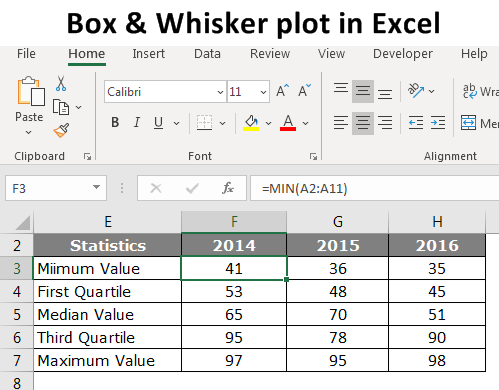The width and height of the screenshot is (499, 390).
Task: Align text left in cell
Action: pyautogui.click(x=341, y=123)
